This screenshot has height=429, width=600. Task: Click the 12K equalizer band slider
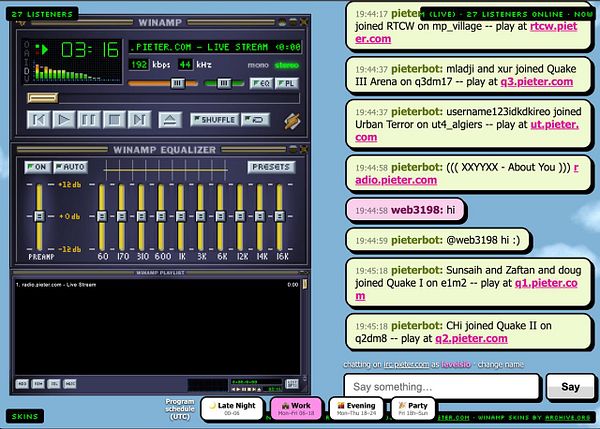(x=240, y=217)
